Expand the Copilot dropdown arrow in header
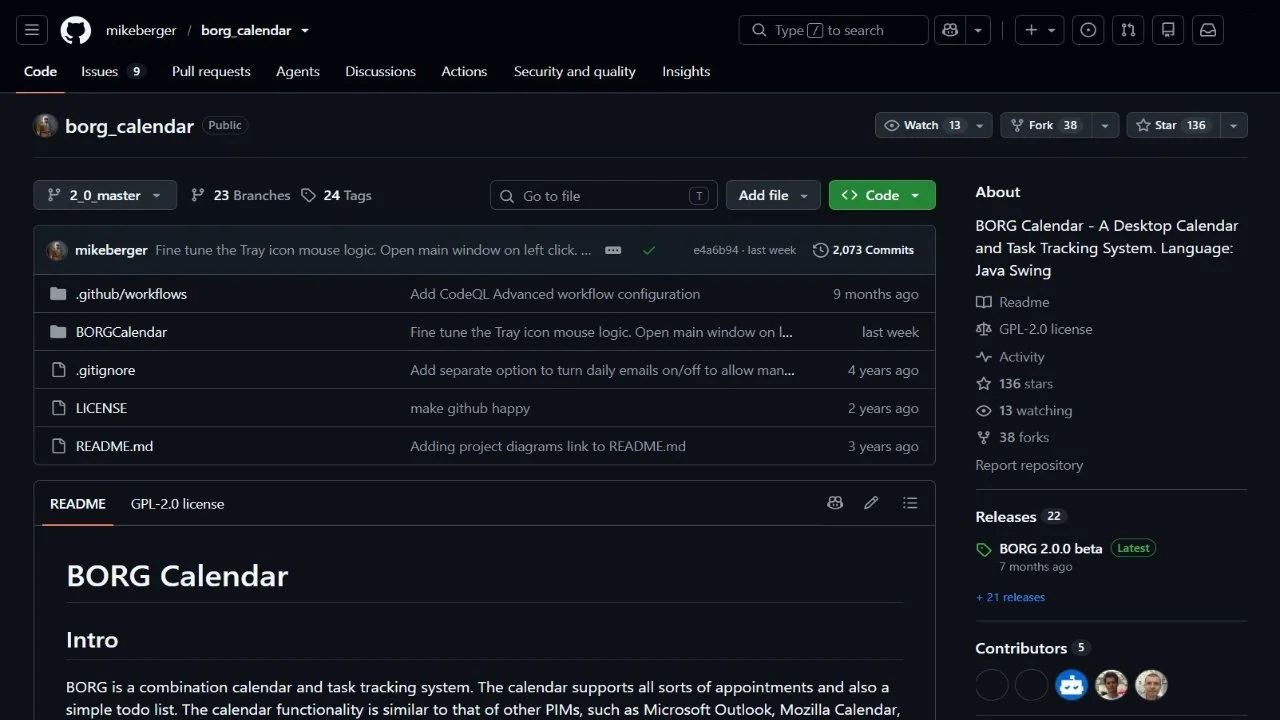The height and width of the screenshot is (720, 1280). click(x=979, y=30)
